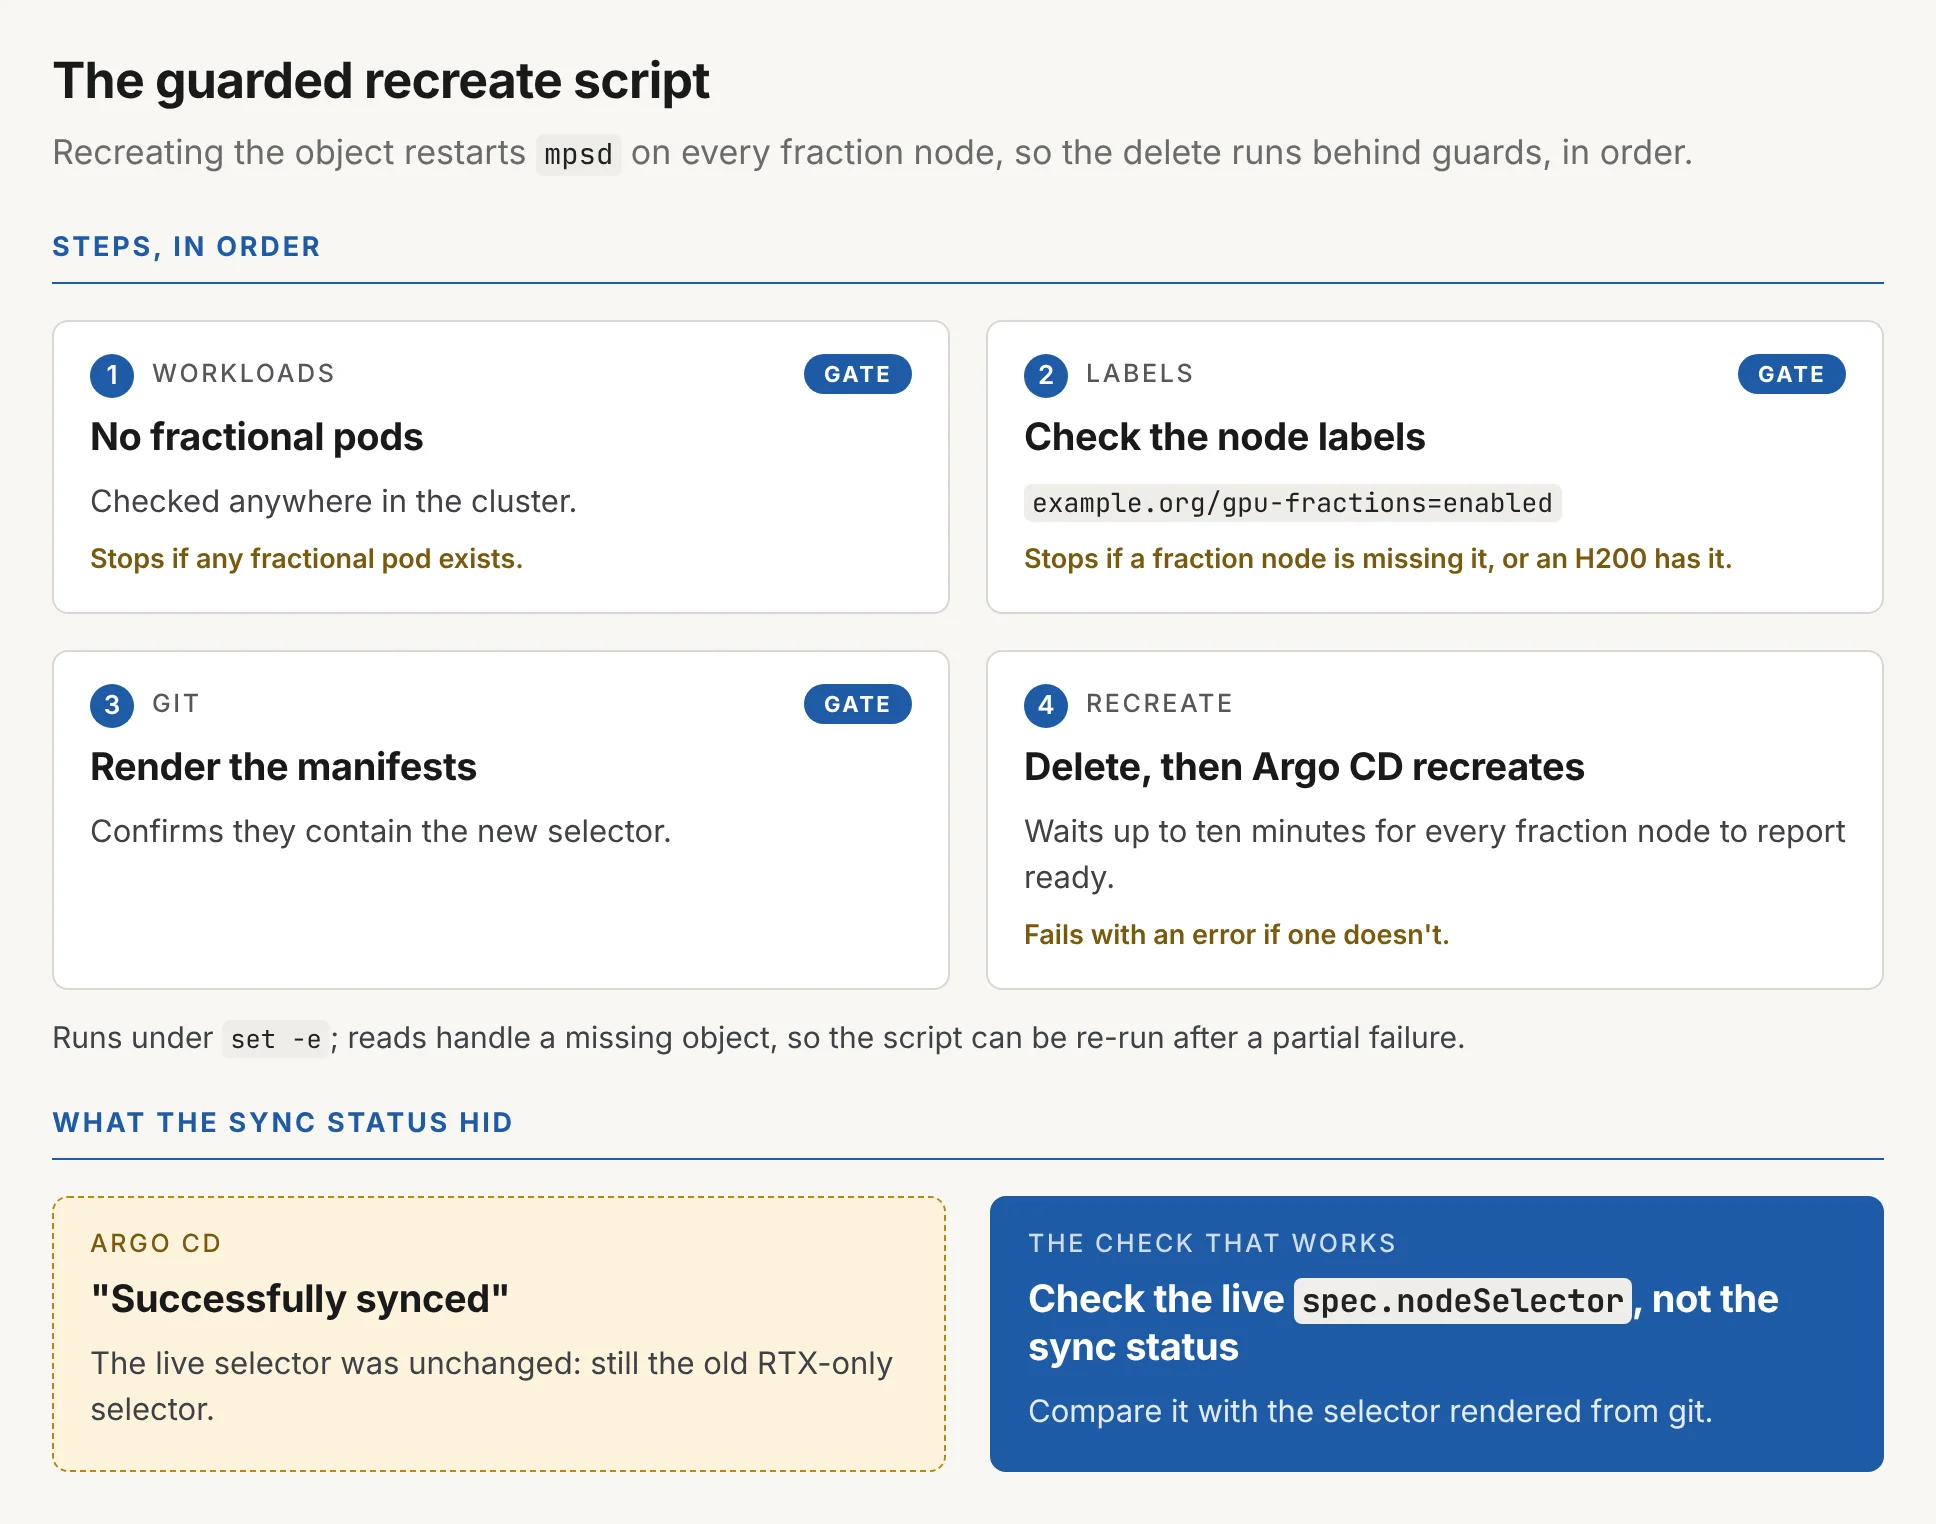Image resolution: width=1936 pixels, height=1524 pixels.
Task: Click the 'Render the manifests' title
Action: (x=283, y=767)
